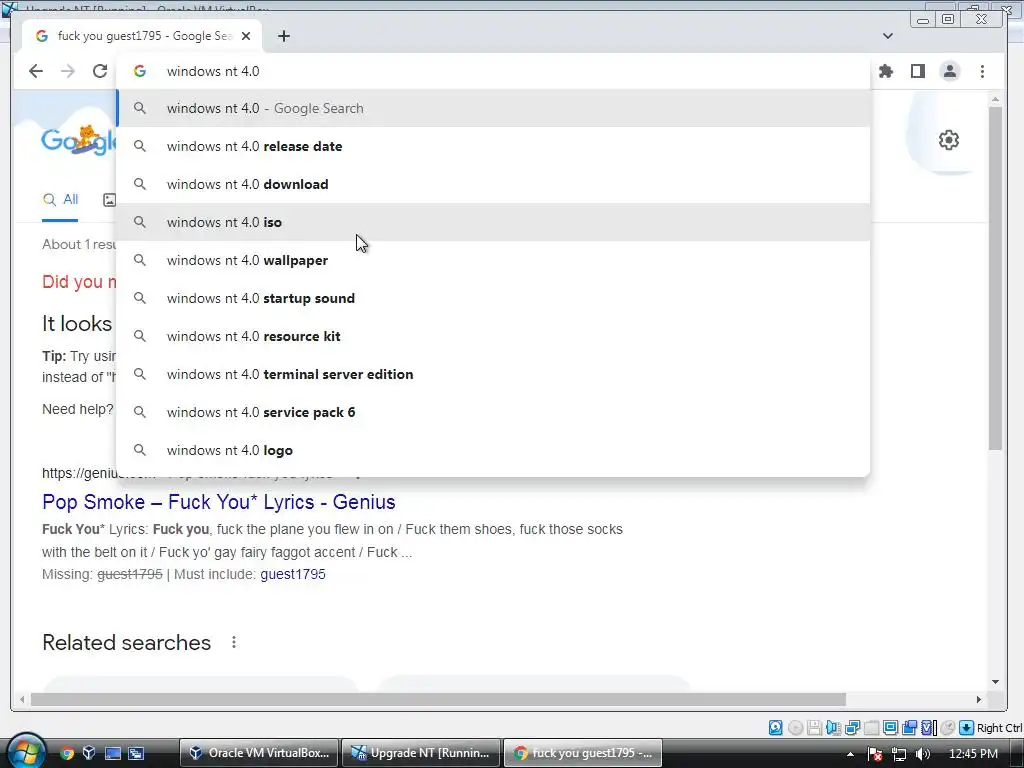Screen dimensions: 1024x768
Task: Click the forward navigation arrow
Action: (68, 71)
